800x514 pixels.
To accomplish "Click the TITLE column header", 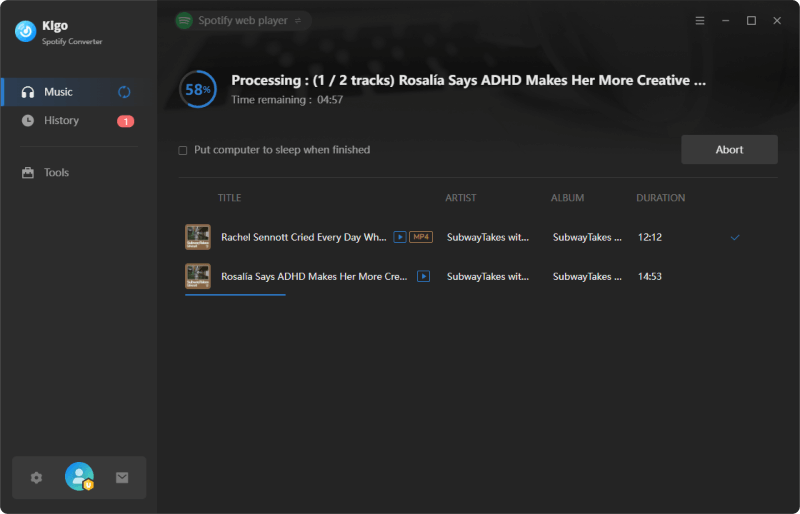I will [230, 198].
